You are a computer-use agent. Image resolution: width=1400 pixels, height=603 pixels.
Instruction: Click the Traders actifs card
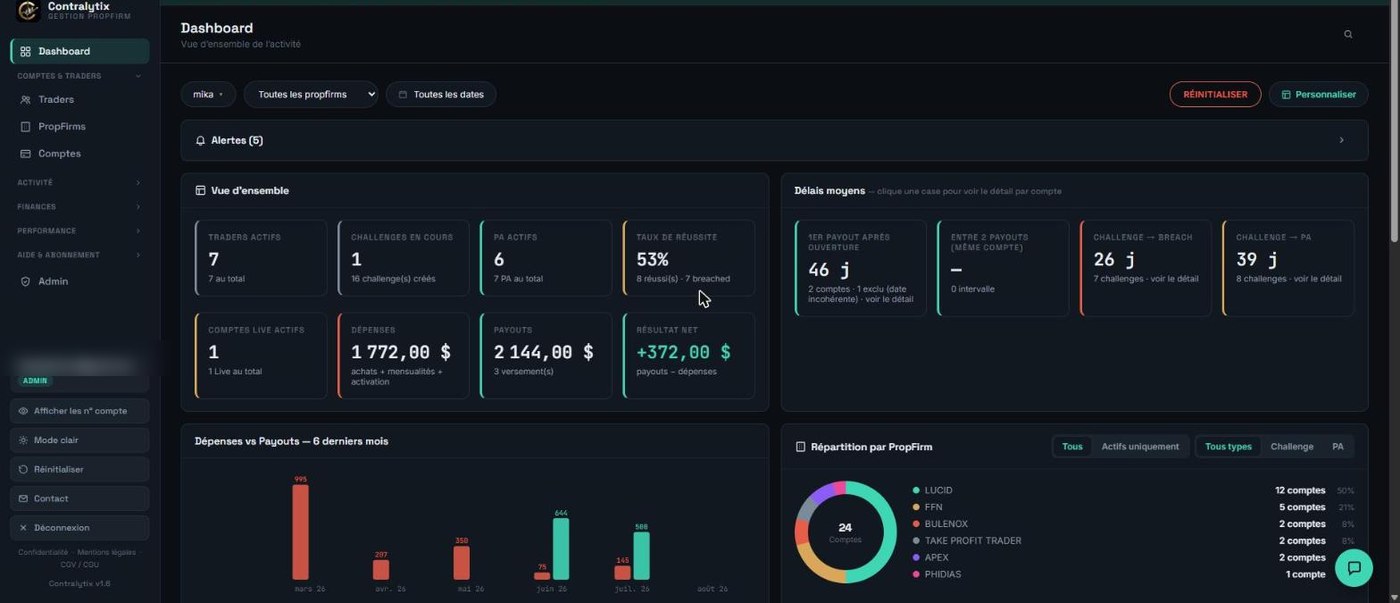(x=261, y=258)
